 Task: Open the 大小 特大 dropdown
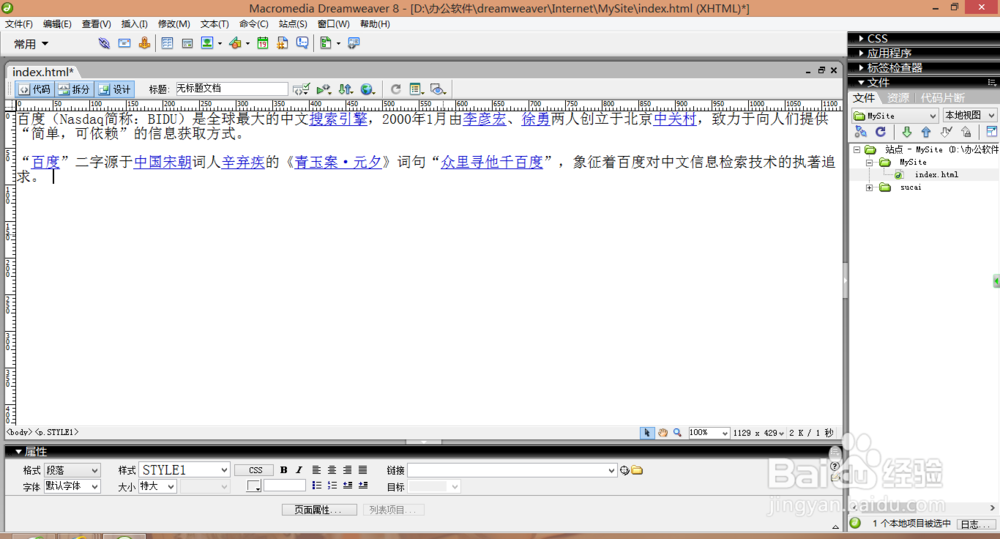click(x=158, y=487)
